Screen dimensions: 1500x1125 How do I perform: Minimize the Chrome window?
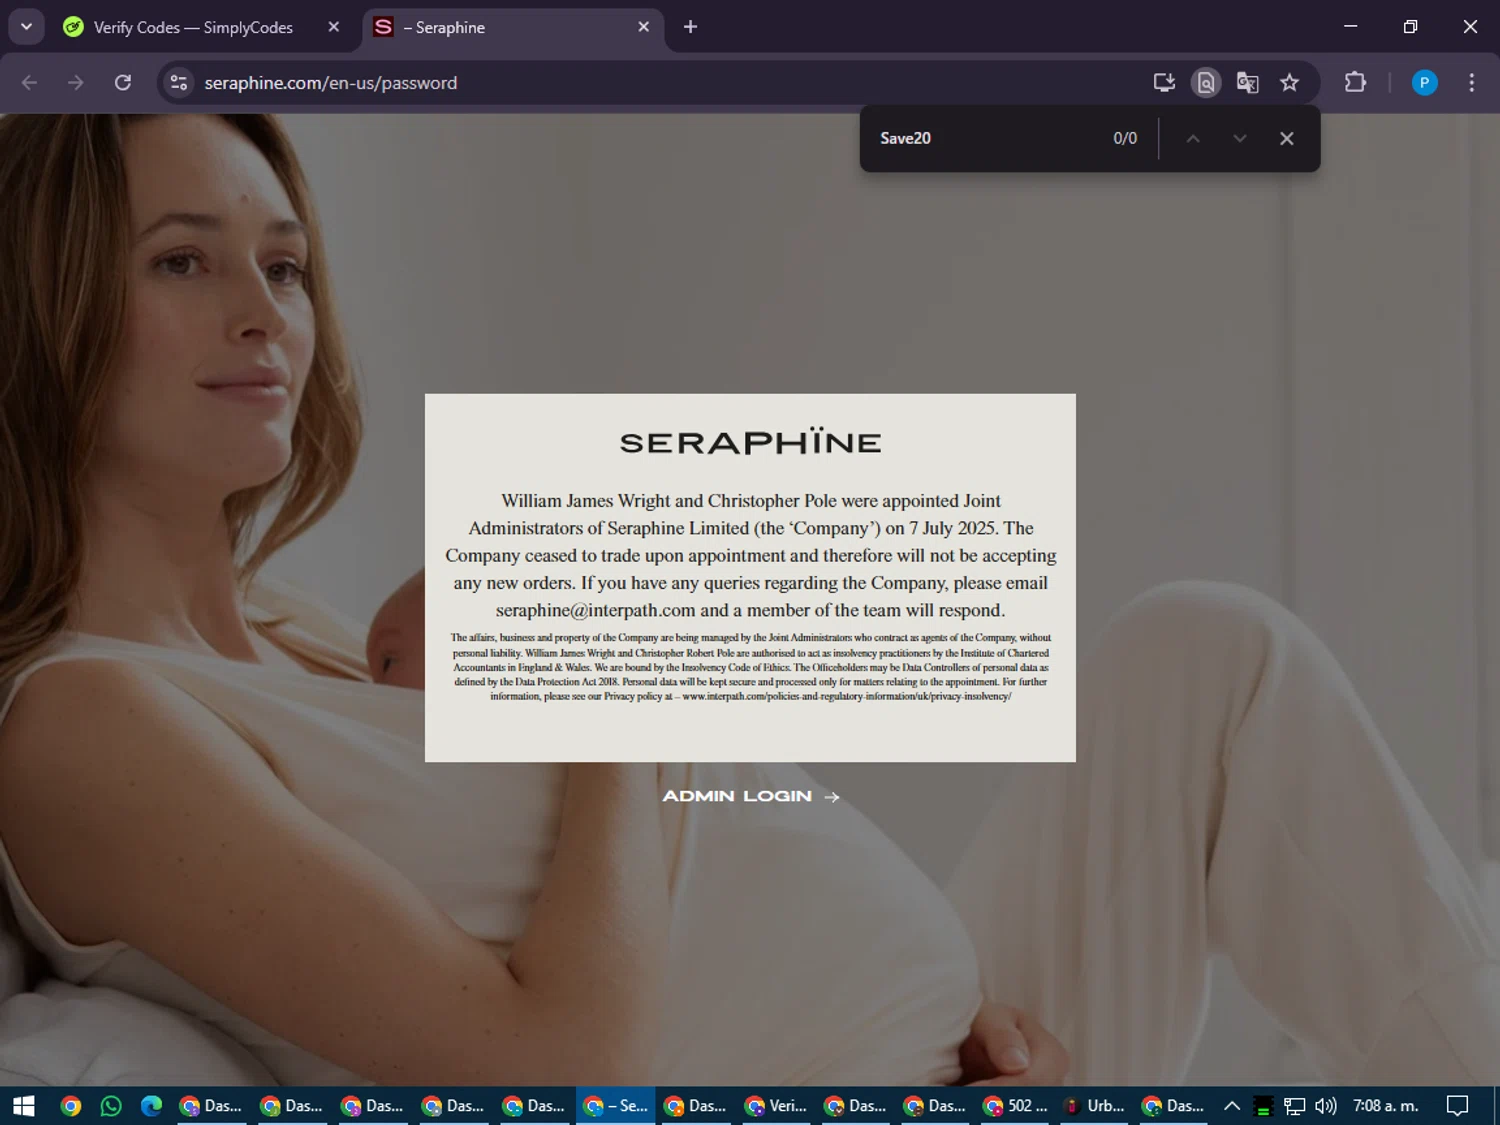coord(1350,27)
